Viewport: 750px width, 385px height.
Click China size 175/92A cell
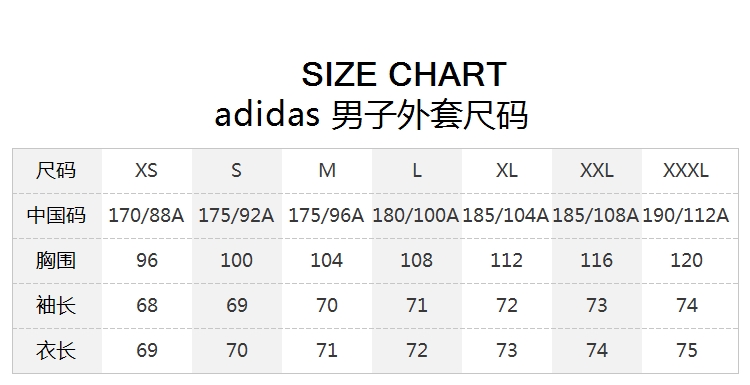click(x=236, y=215)
